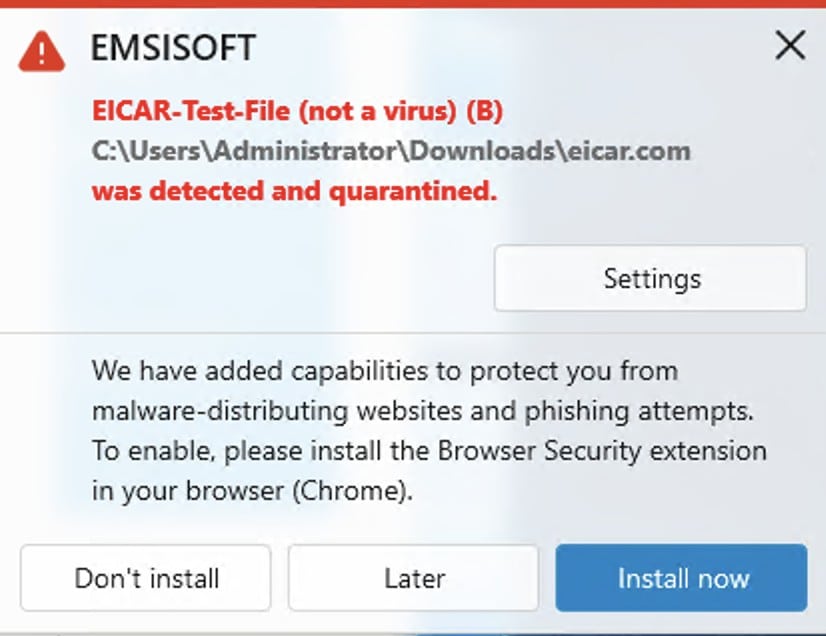Click the red warning triangle icon
This screenshot has width=826, height=636.
pos(42,52)
